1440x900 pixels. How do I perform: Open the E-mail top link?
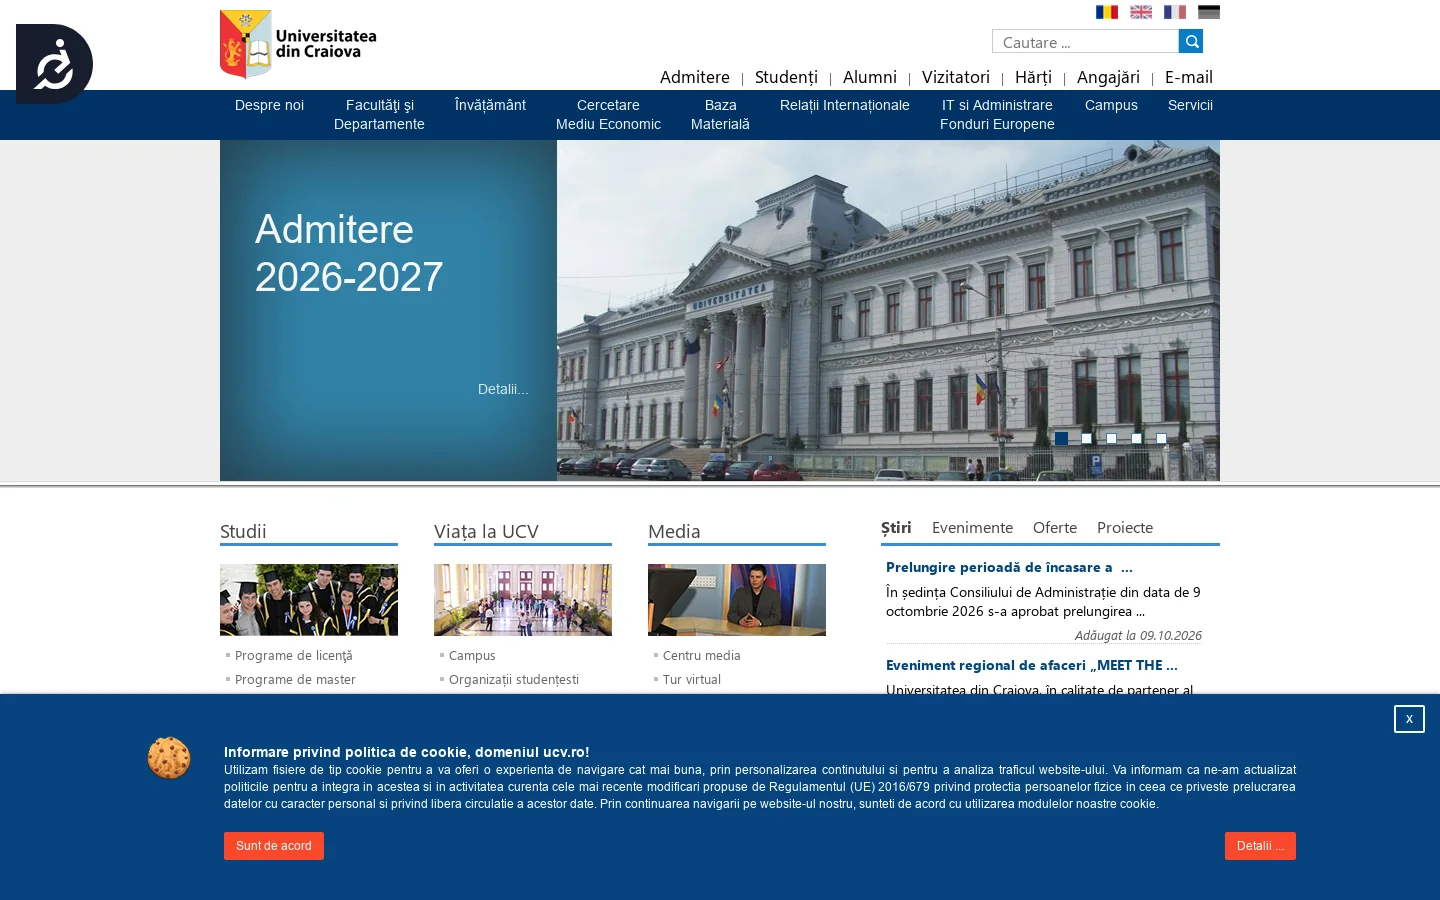pos(1189,77)
